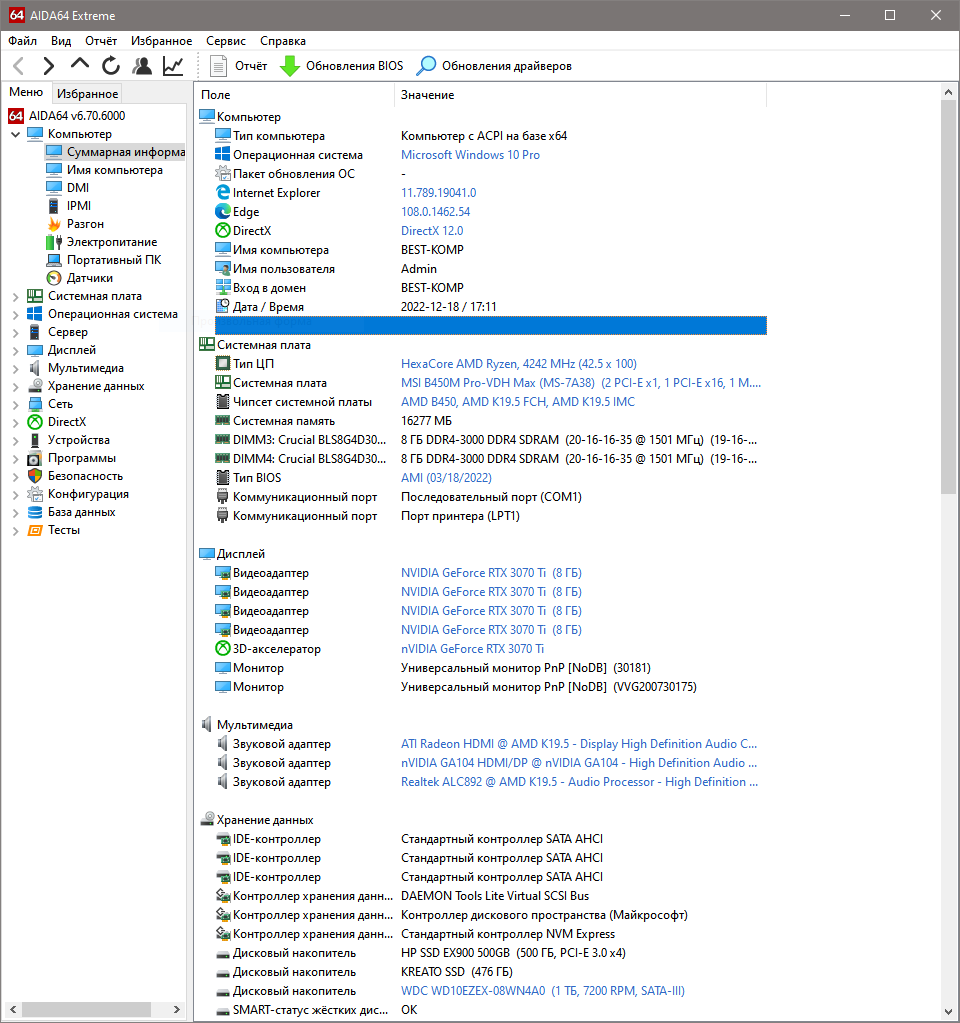Click the AIDA64 v6.70.6000 root icon
Image resolution: width=960 pixels, height=1023 pixels.
(16, 116)
